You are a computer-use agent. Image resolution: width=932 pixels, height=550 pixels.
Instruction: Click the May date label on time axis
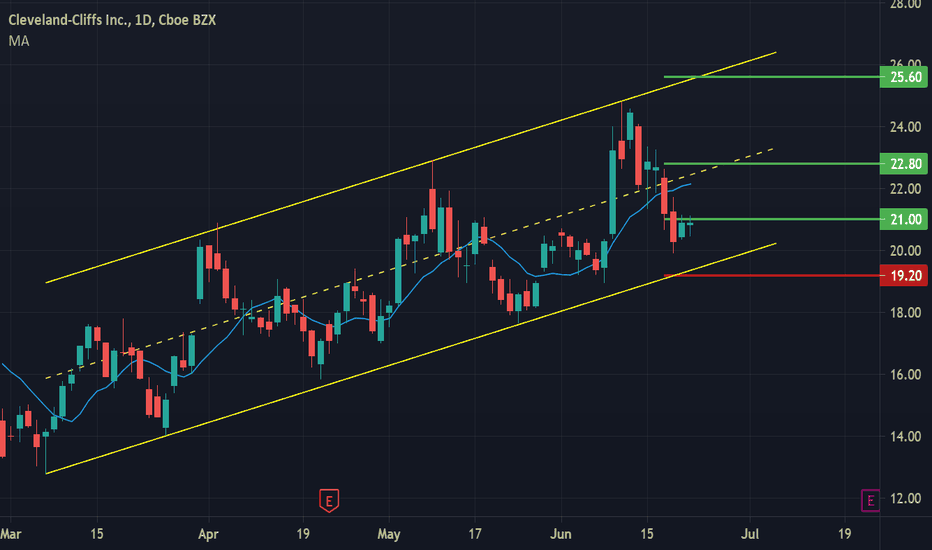[x=389, y=534]
